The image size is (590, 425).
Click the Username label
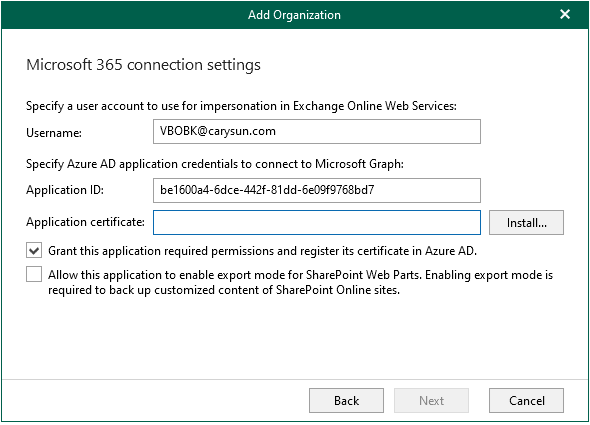(54, 133)
